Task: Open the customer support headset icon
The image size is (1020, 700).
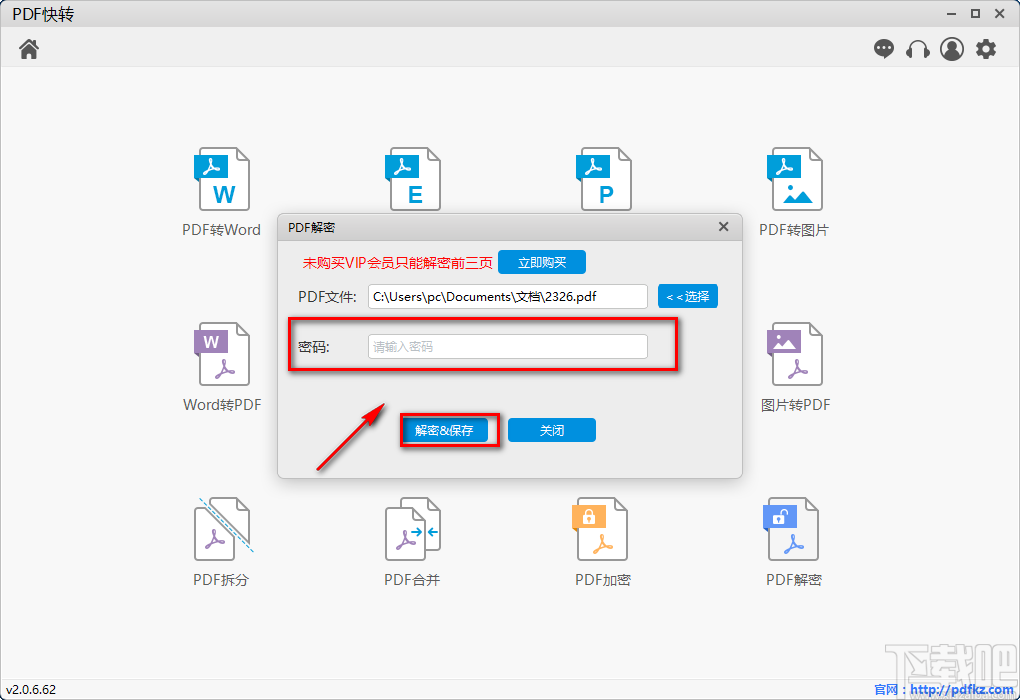Action: click(x=917, y=48)
